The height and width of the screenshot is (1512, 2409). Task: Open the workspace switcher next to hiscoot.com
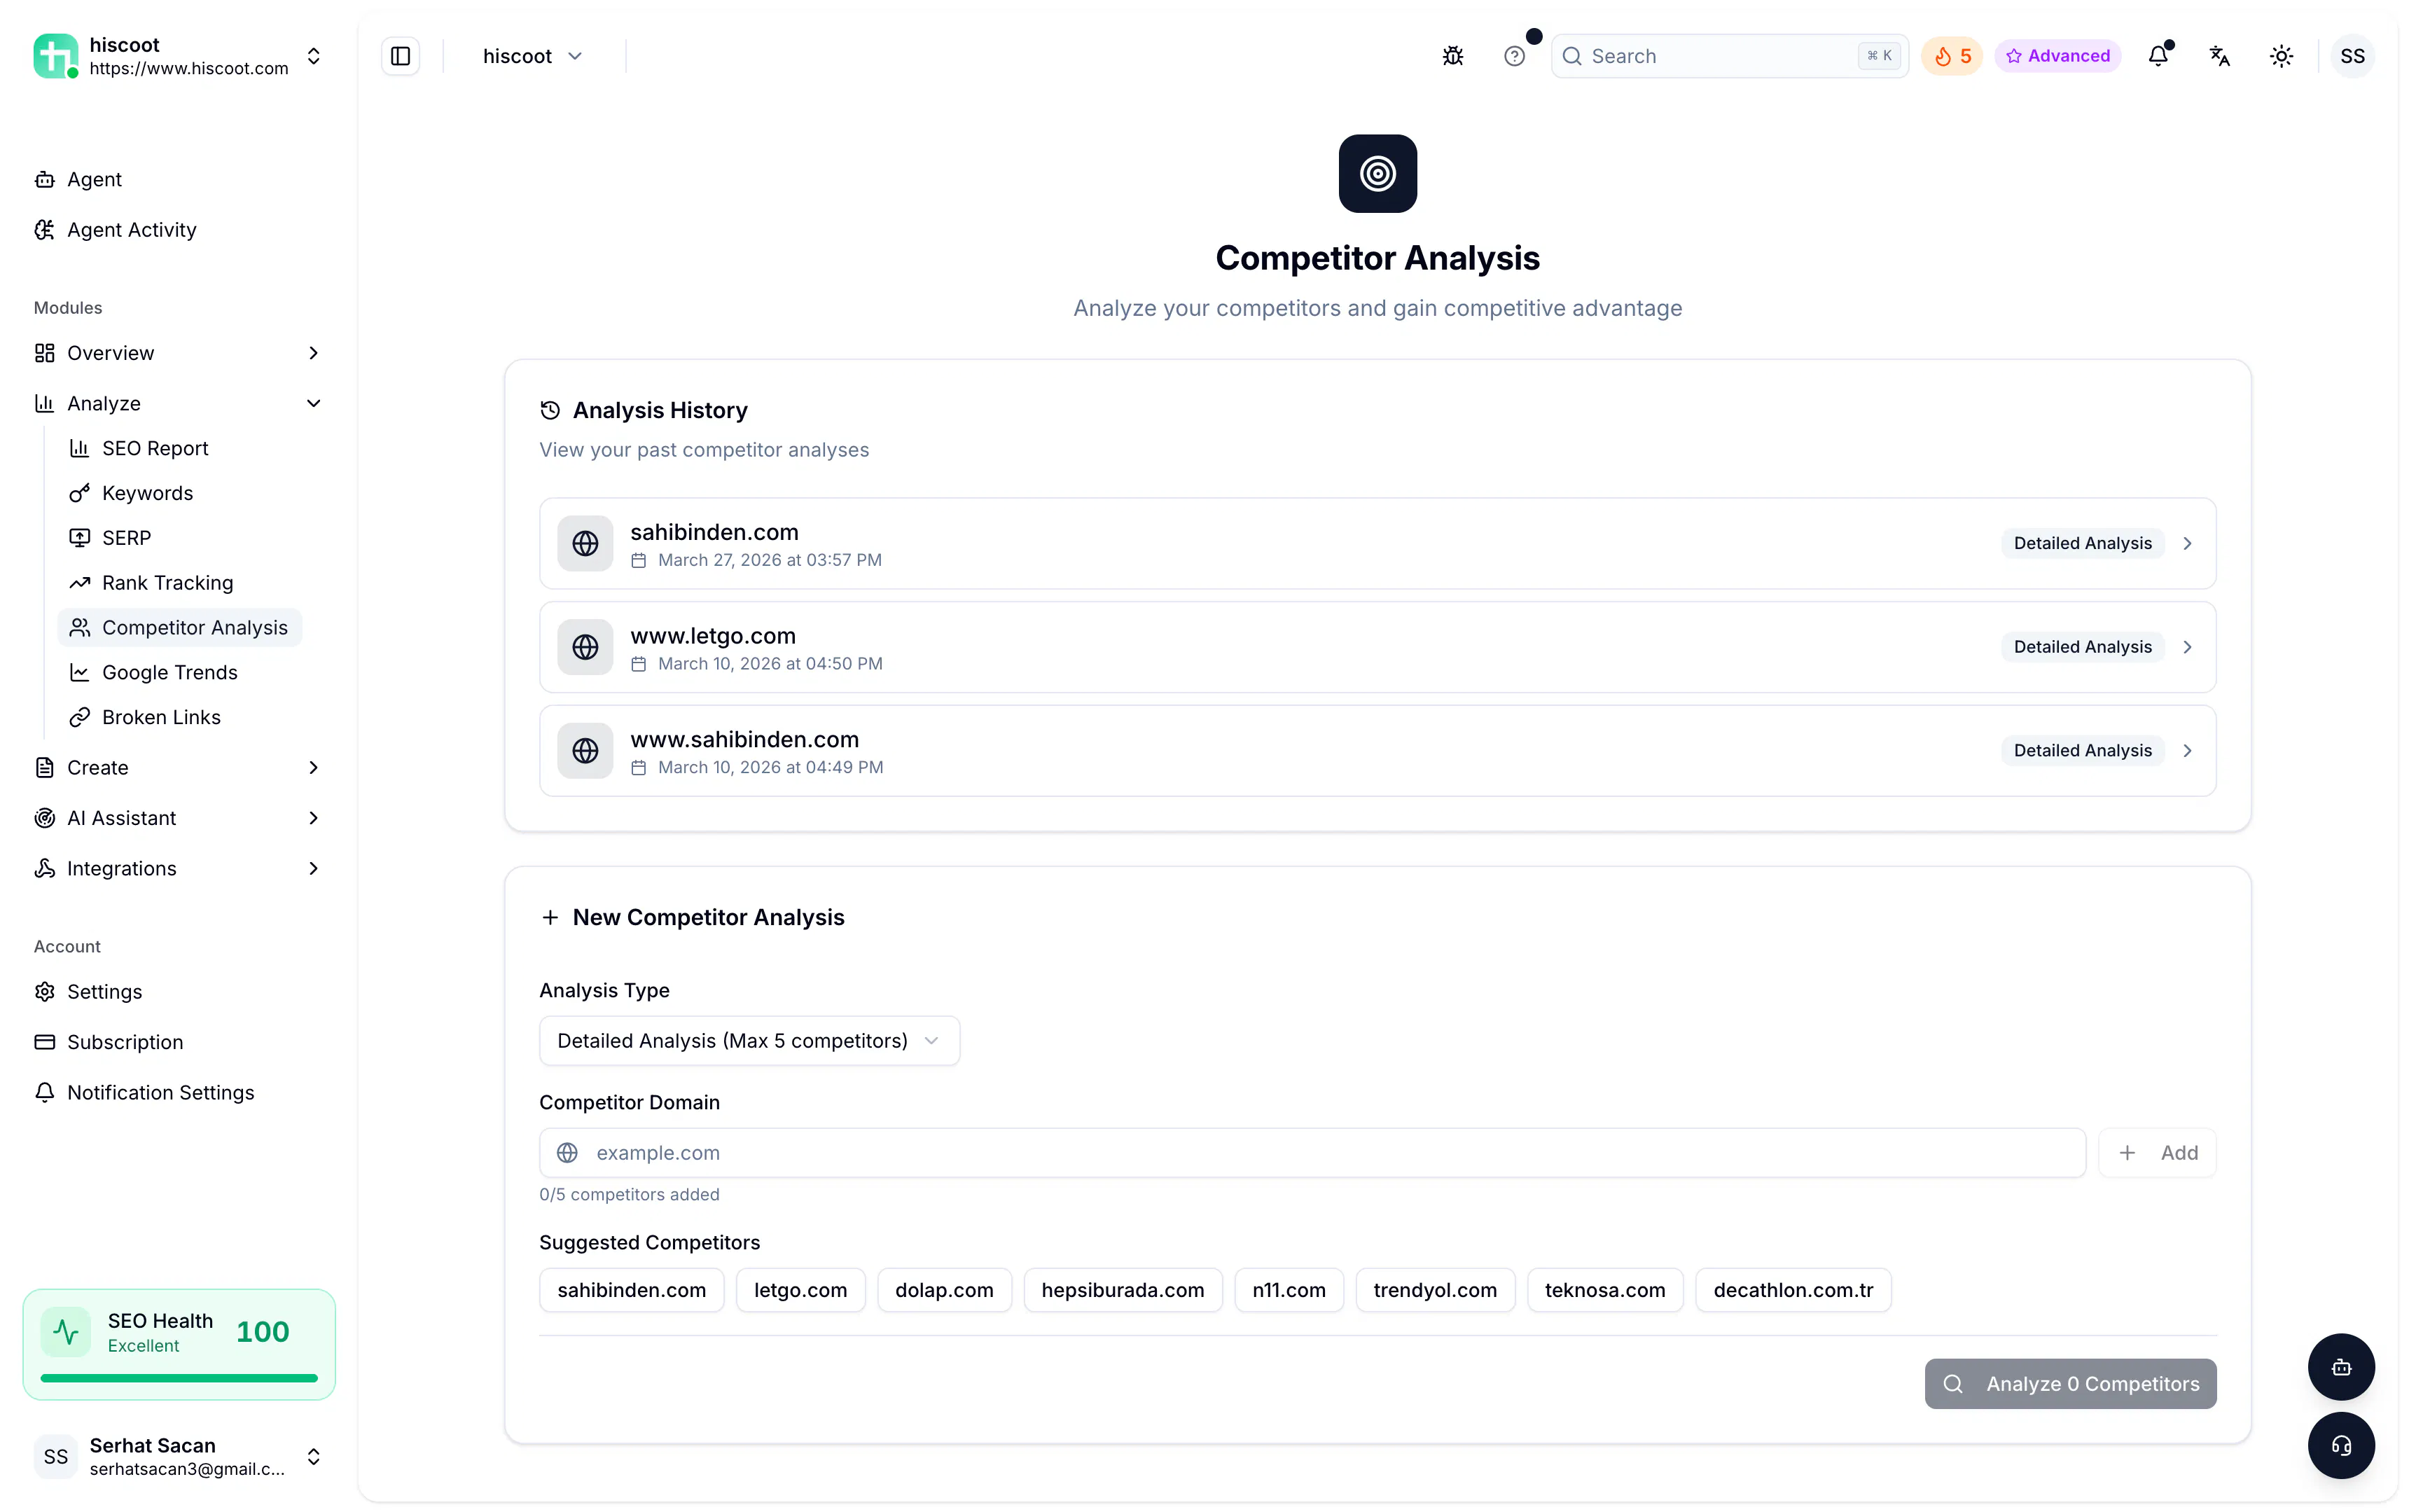(x=313, y=56)
